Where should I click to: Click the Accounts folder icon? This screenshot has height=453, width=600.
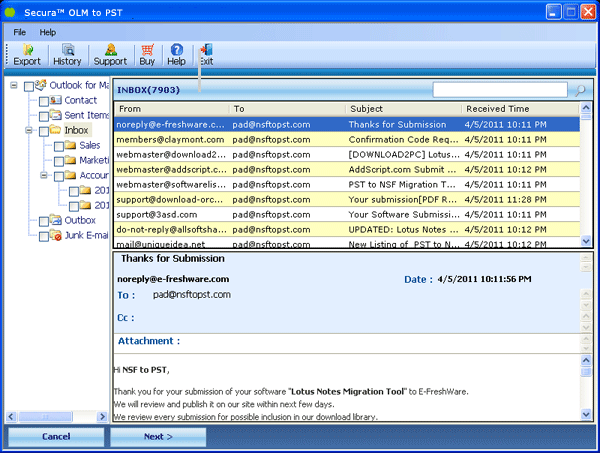pyautogui.click(x=71, y=175)
